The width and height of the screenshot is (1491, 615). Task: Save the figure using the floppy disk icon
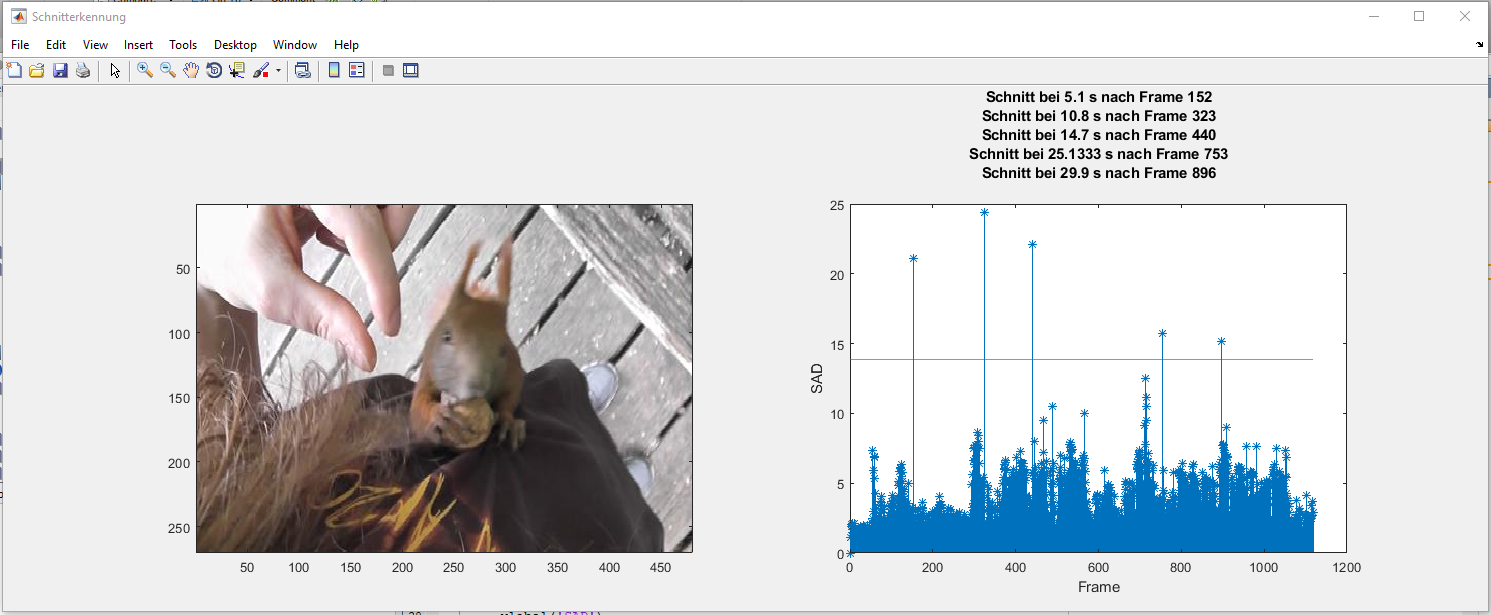[60, 70]
